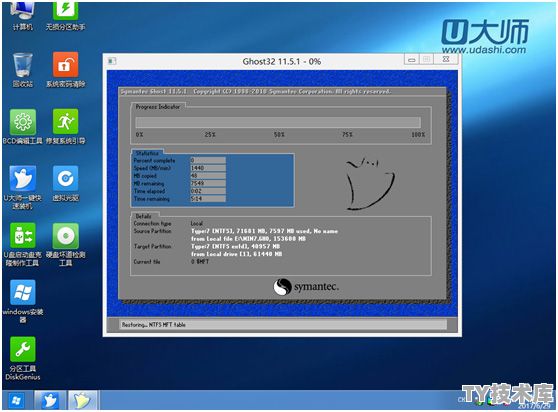Open the USB boot disk creation tool icon
Image resolution: width=558 pixels, height=412 pixels.
[x=23, y=244]
